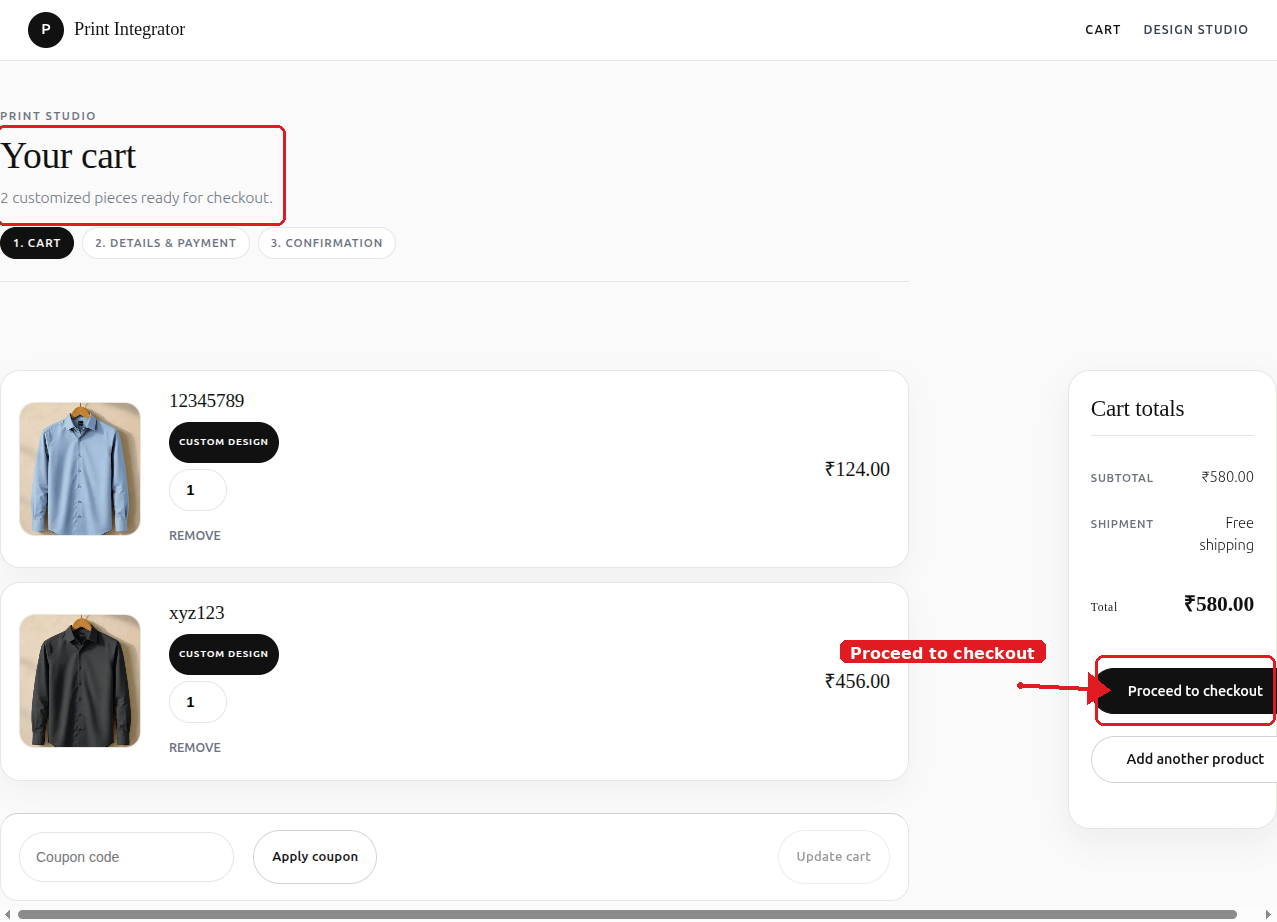This screenshot has height=922, width=1277.
Task: Click the scrollbar left arrow
Action: click(7, 914)
